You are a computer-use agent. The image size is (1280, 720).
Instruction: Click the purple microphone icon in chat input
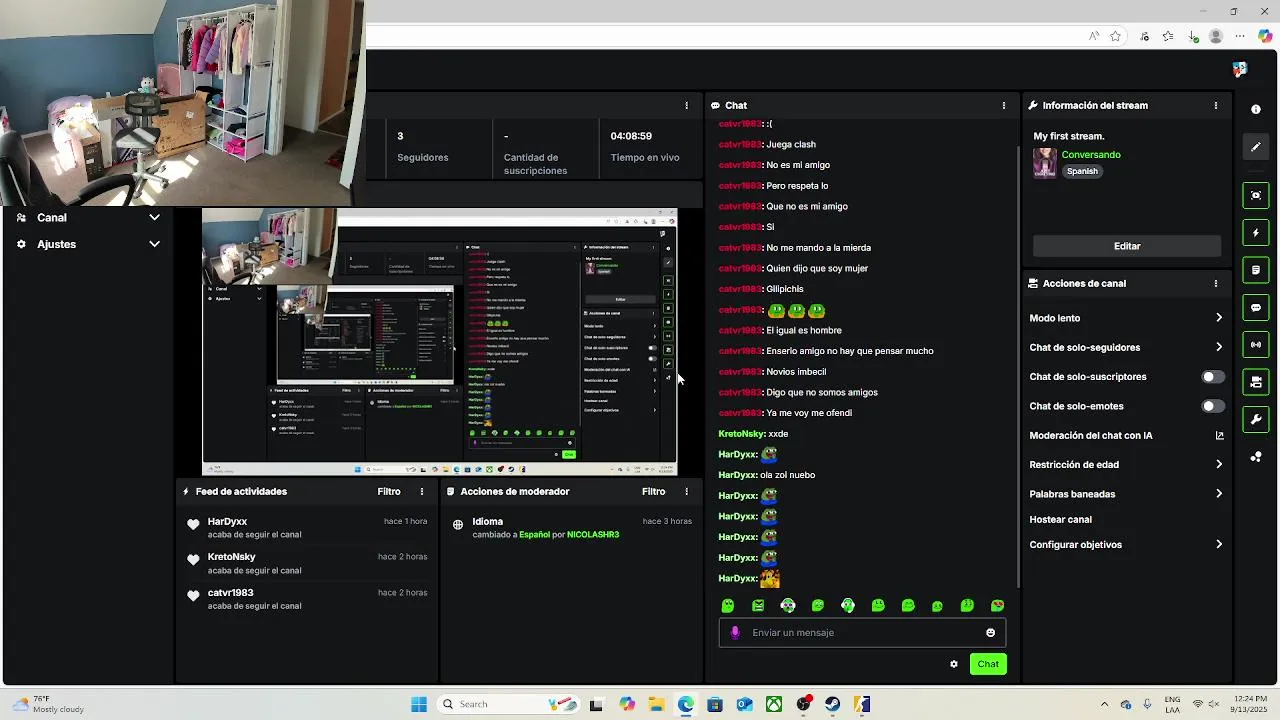point(735,633)
